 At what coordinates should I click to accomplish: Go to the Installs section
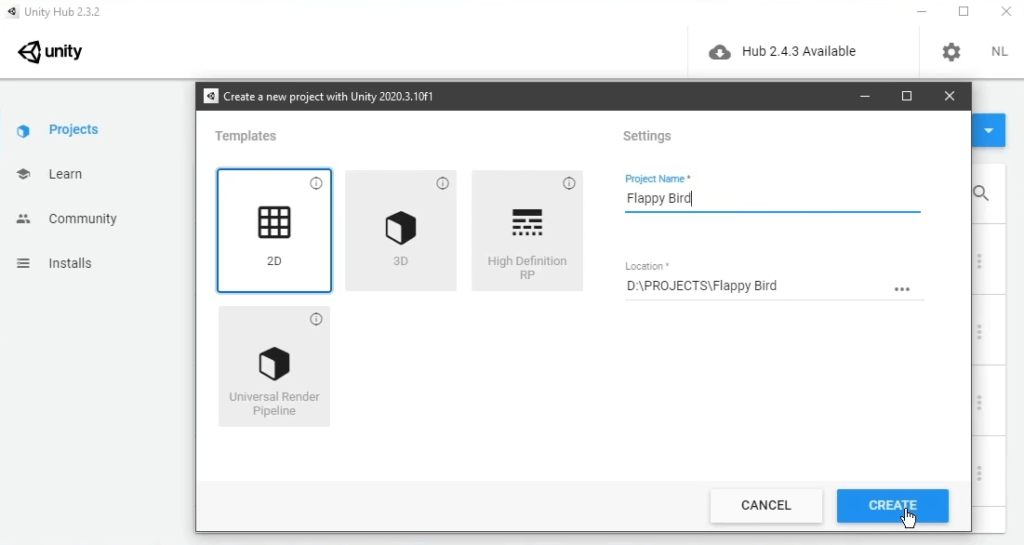[70, 263]
